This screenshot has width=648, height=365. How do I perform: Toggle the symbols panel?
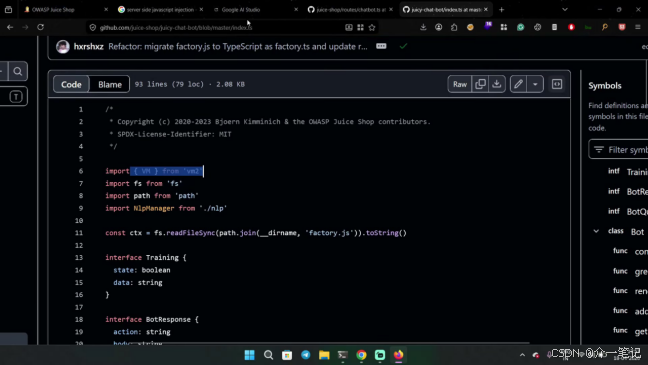click(x=557, y=84)
